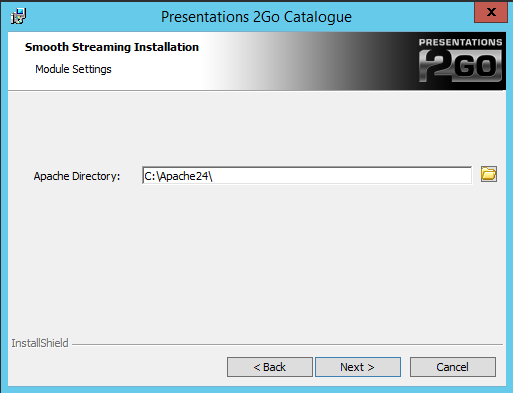
Task: Go to the previous step with Back
Action: [x=270, y=367]
